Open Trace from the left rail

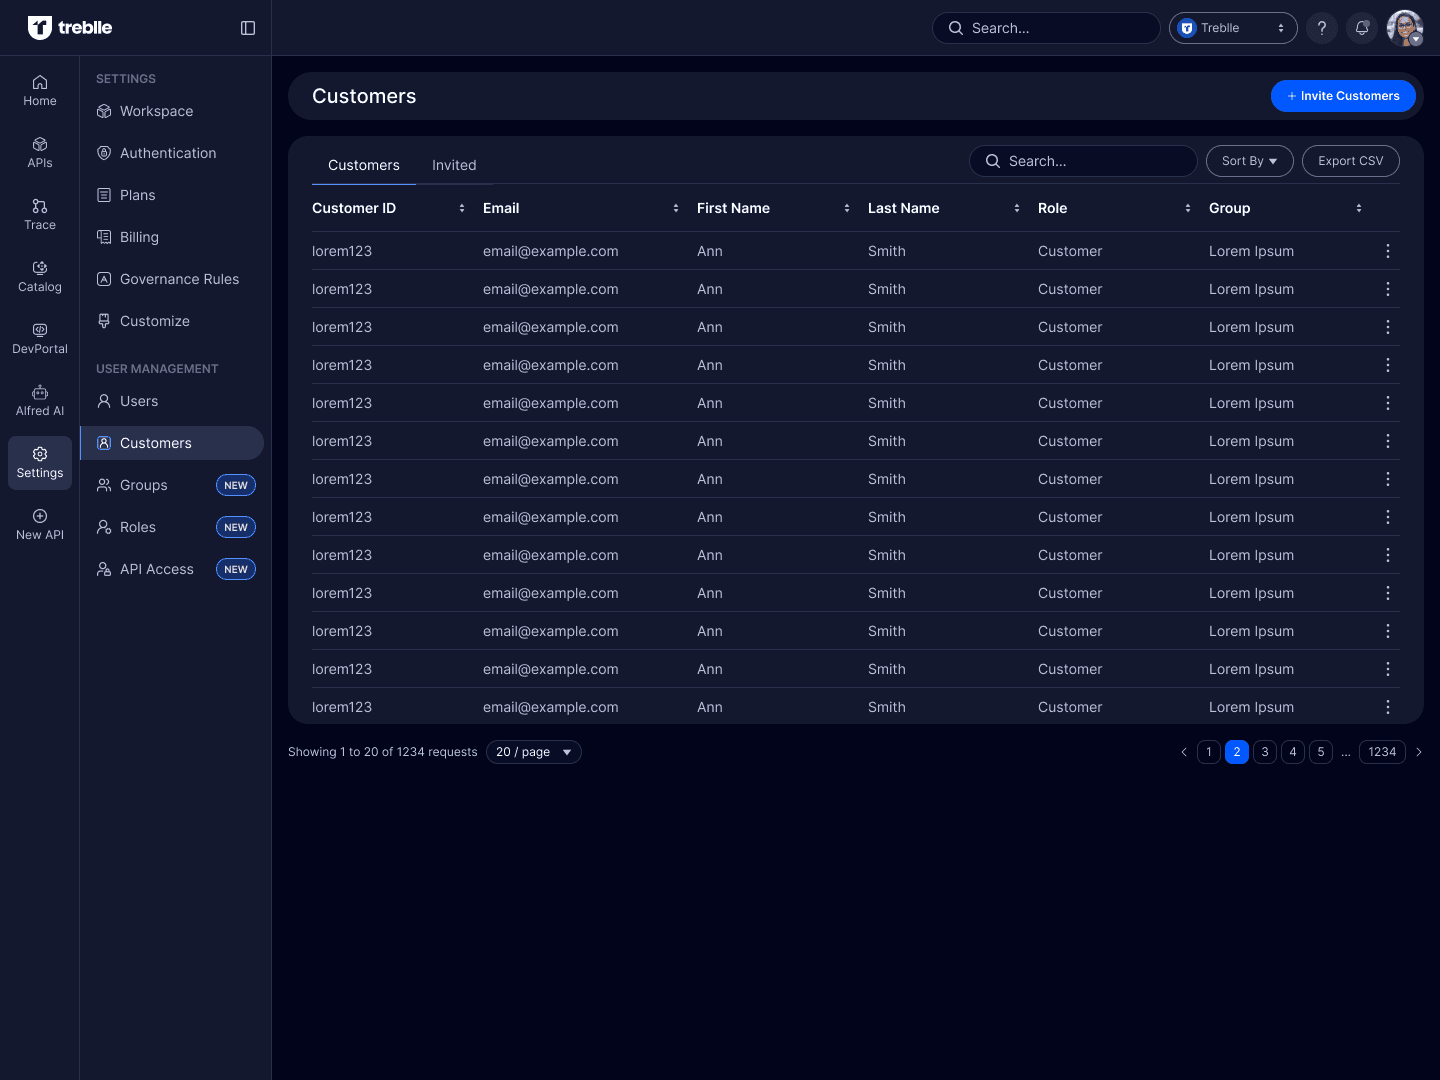pyautogui.click(x=40, y=214)
